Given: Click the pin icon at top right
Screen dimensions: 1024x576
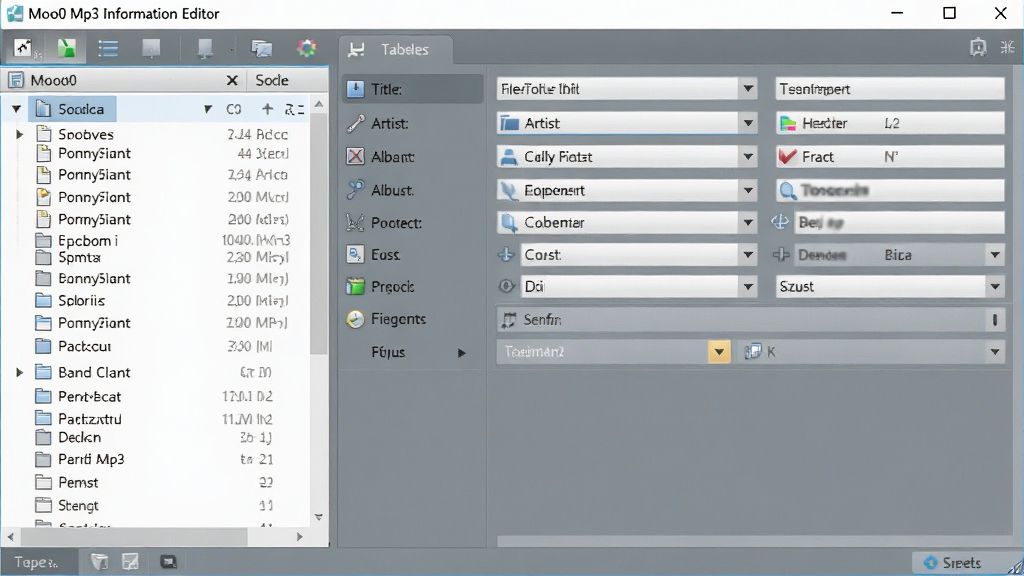Looking at the screenshot, I should click(x=978, y=47).
